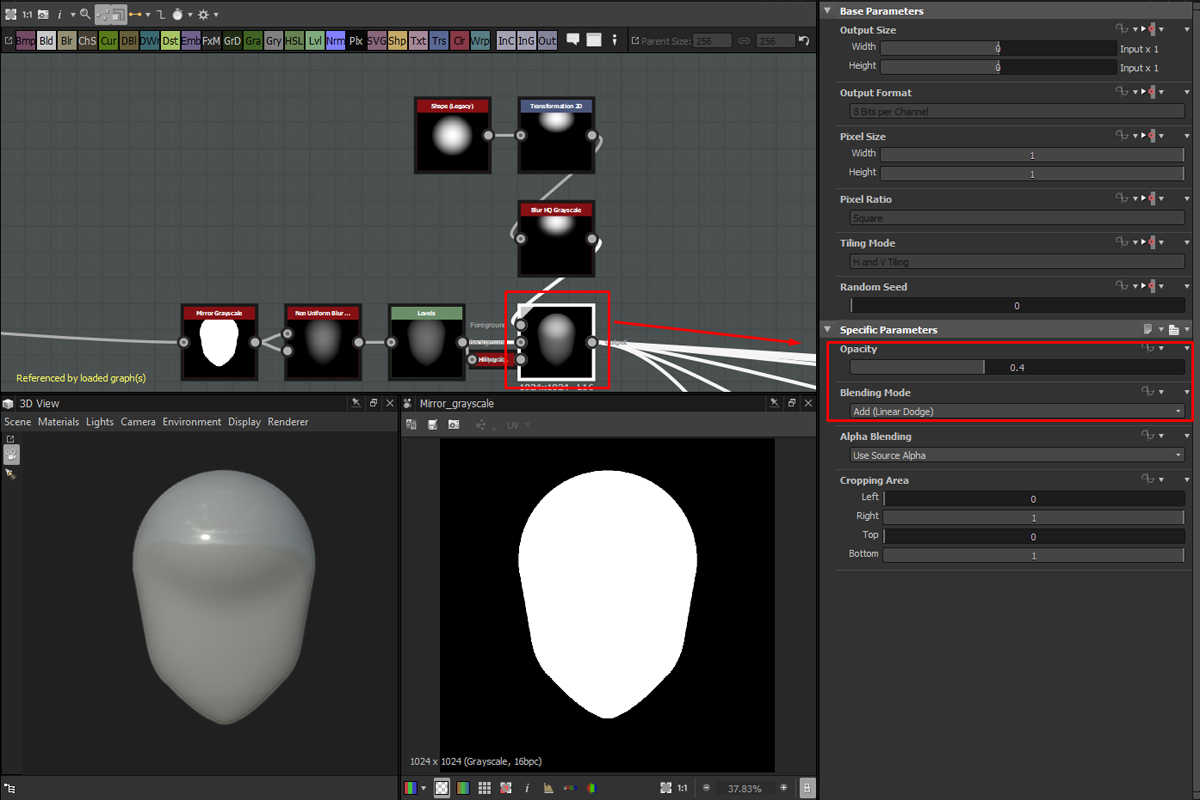The width and height of the screenshot is (1200, 800).
Task: Adjust the Opacity slider showing 0.4
Action: tap(1016, 367)
